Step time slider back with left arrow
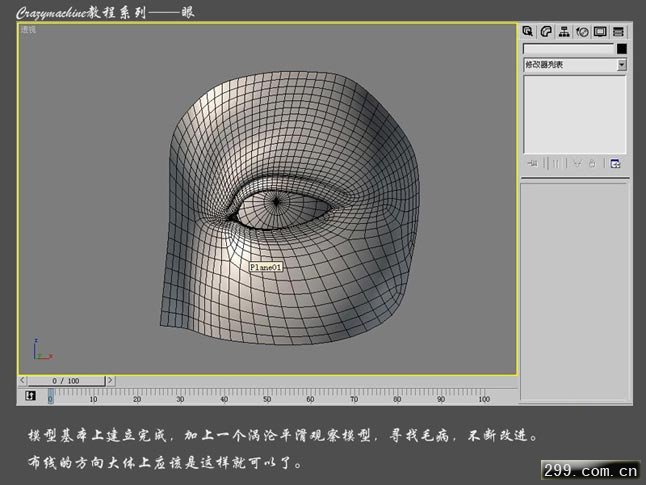The height and width of the screenshot is (485, 646). click(22, 380)
